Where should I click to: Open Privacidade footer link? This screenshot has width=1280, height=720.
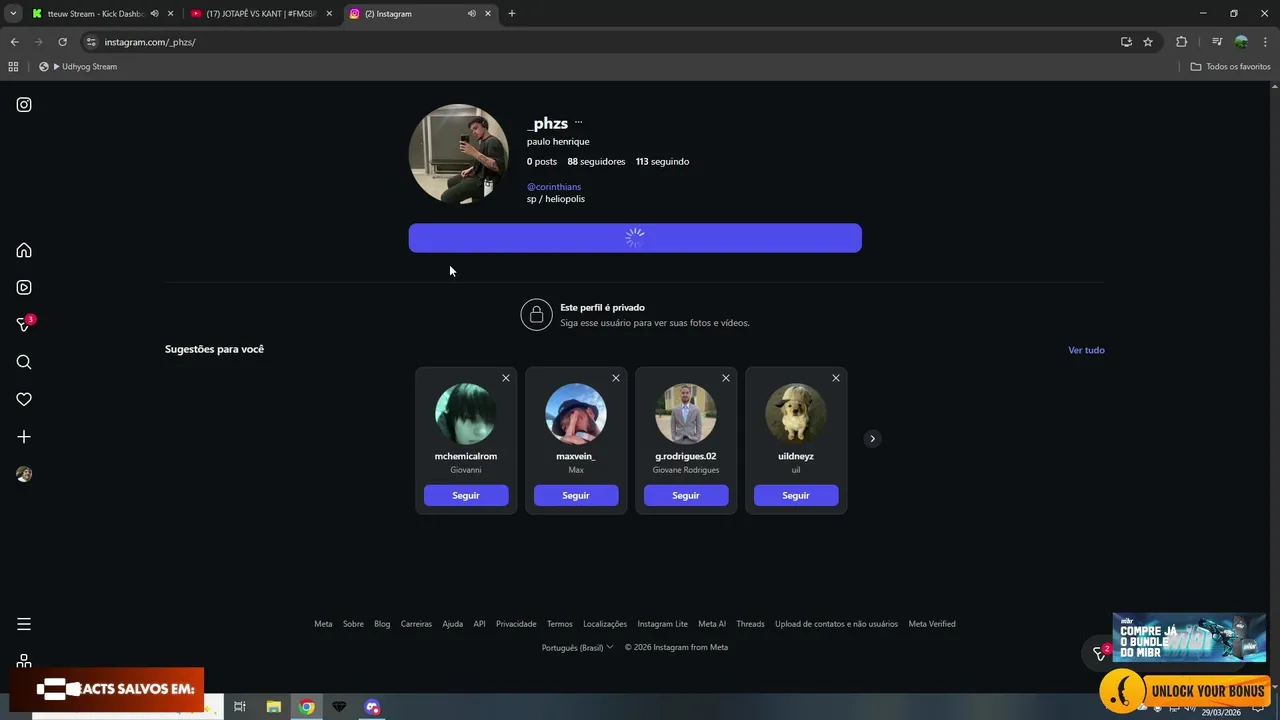click(x=516, y=624)
